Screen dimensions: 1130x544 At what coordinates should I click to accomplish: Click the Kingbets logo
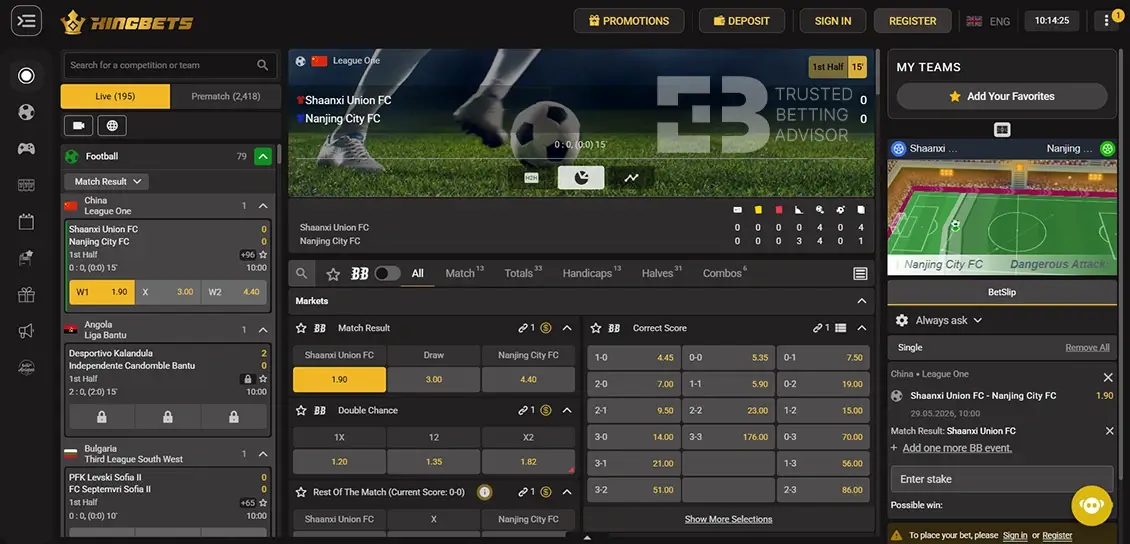click(x=127, y=22)
